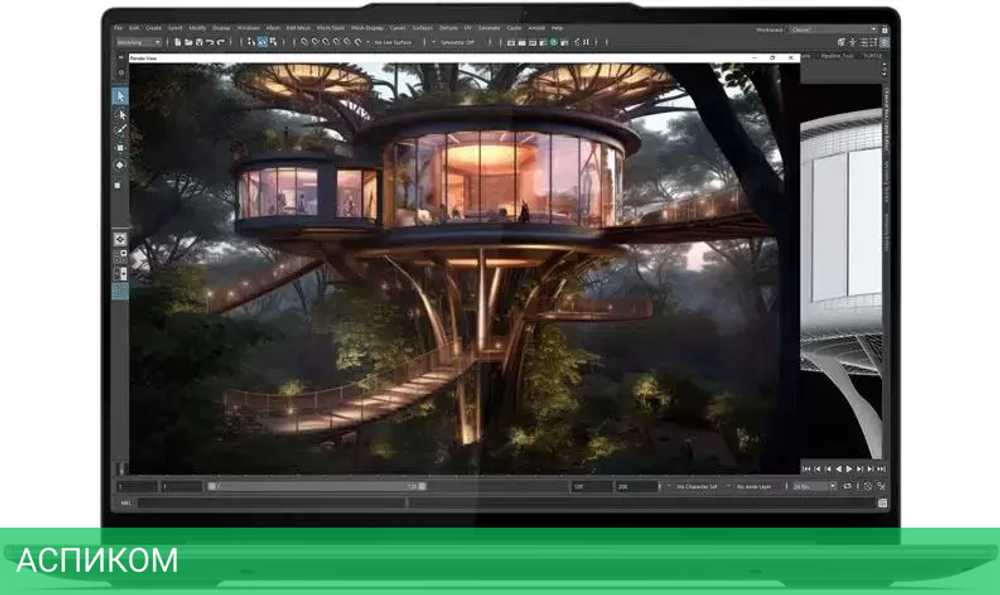
Task: Click the No Anim Layer button
Action: point(755,486)
